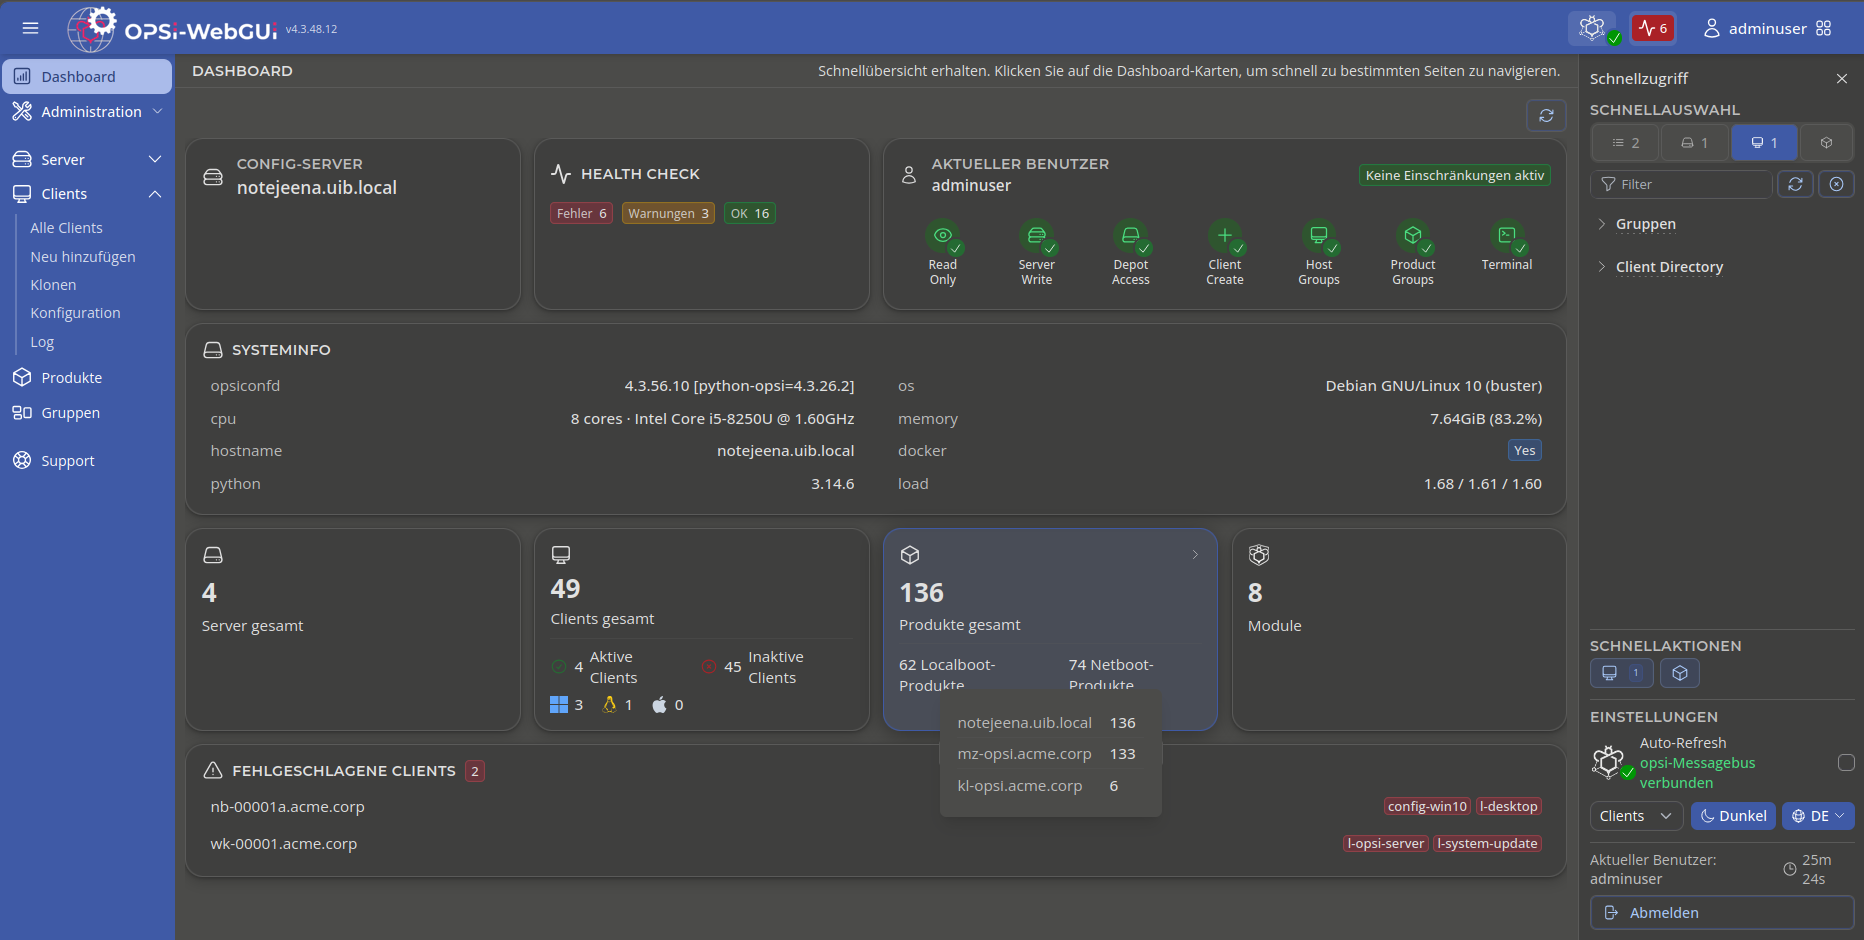The width and height of the screenshot is (1864, 940).
Task: Open the adminuser account menu
Action: tap(1755, 28)
